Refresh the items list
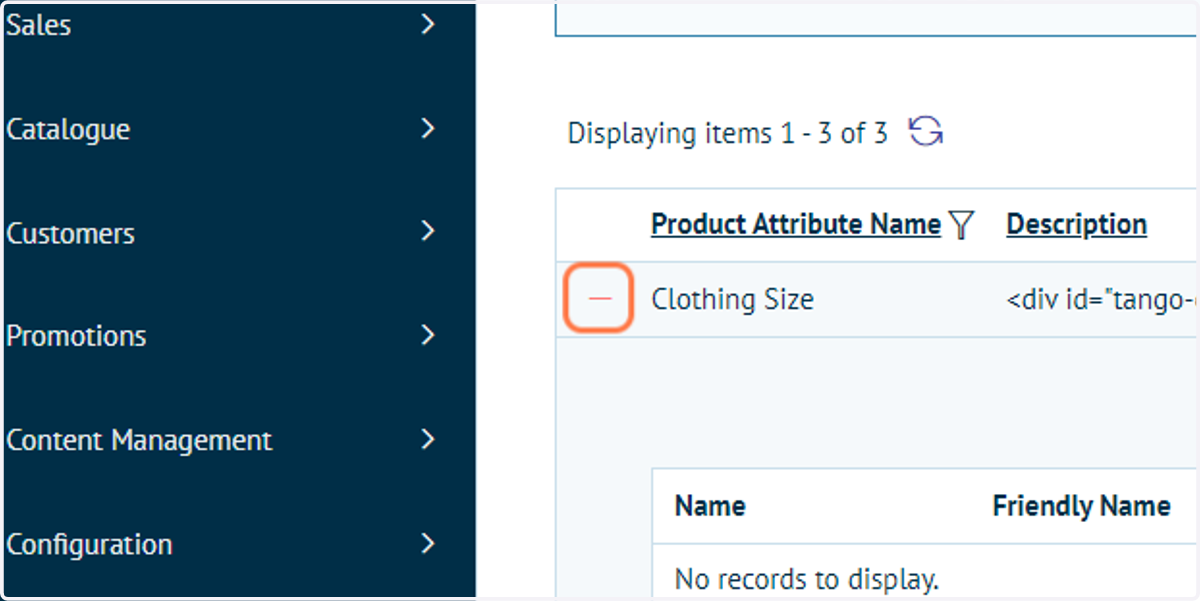This screenshot has height=601, width=1200. pyautogui.click(x=926, y=132)
